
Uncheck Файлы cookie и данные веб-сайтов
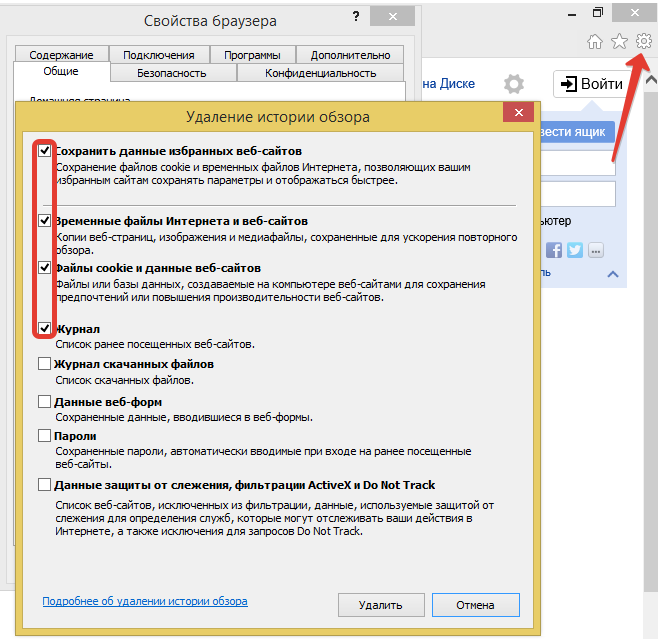coord(44,267)
